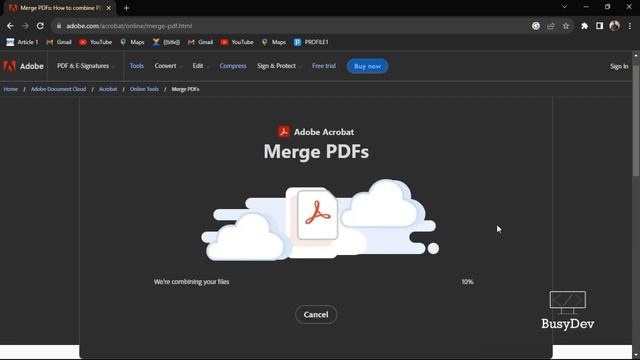Open Acrobat breadcrumb link

(108, 89)
